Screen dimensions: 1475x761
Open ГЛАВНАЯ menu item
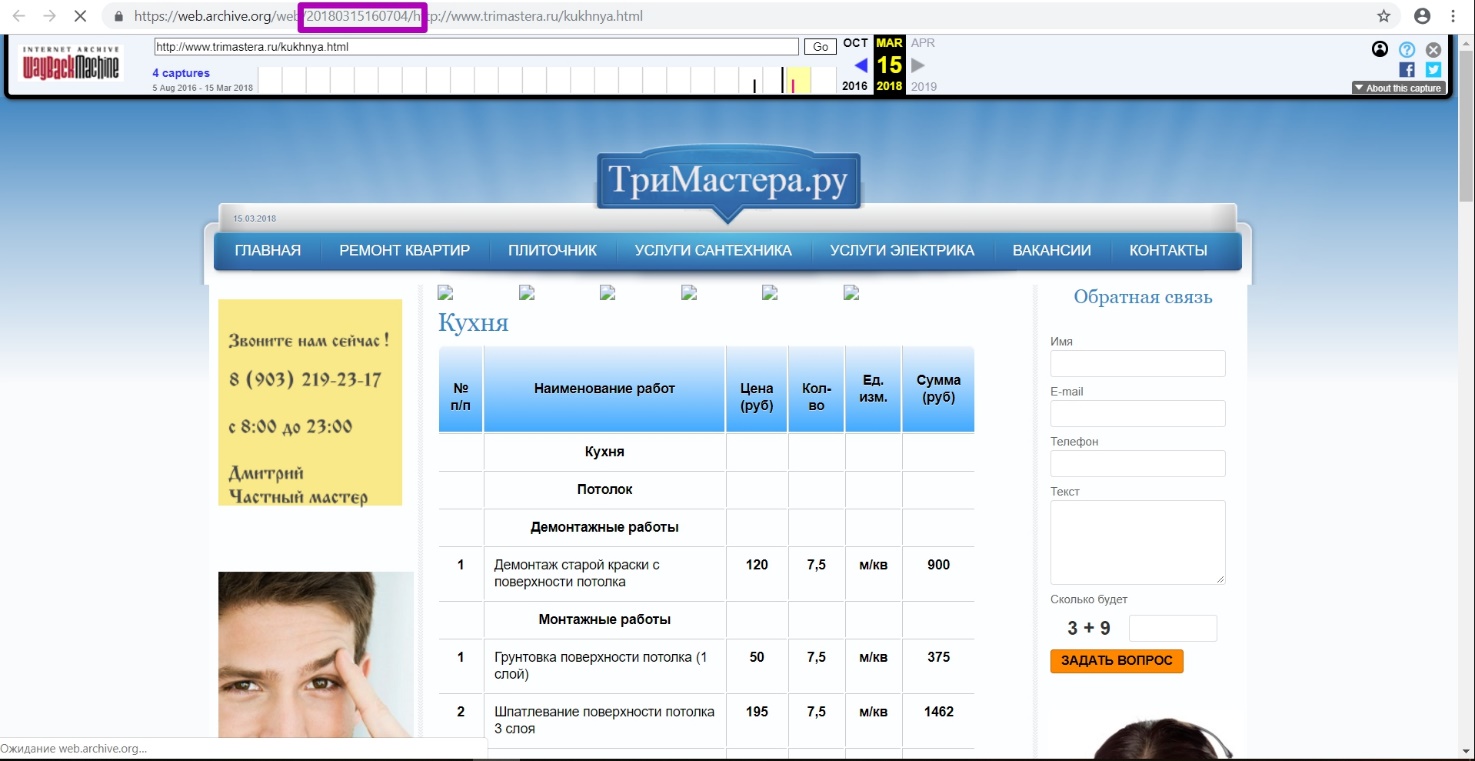(x=268, y=251)
